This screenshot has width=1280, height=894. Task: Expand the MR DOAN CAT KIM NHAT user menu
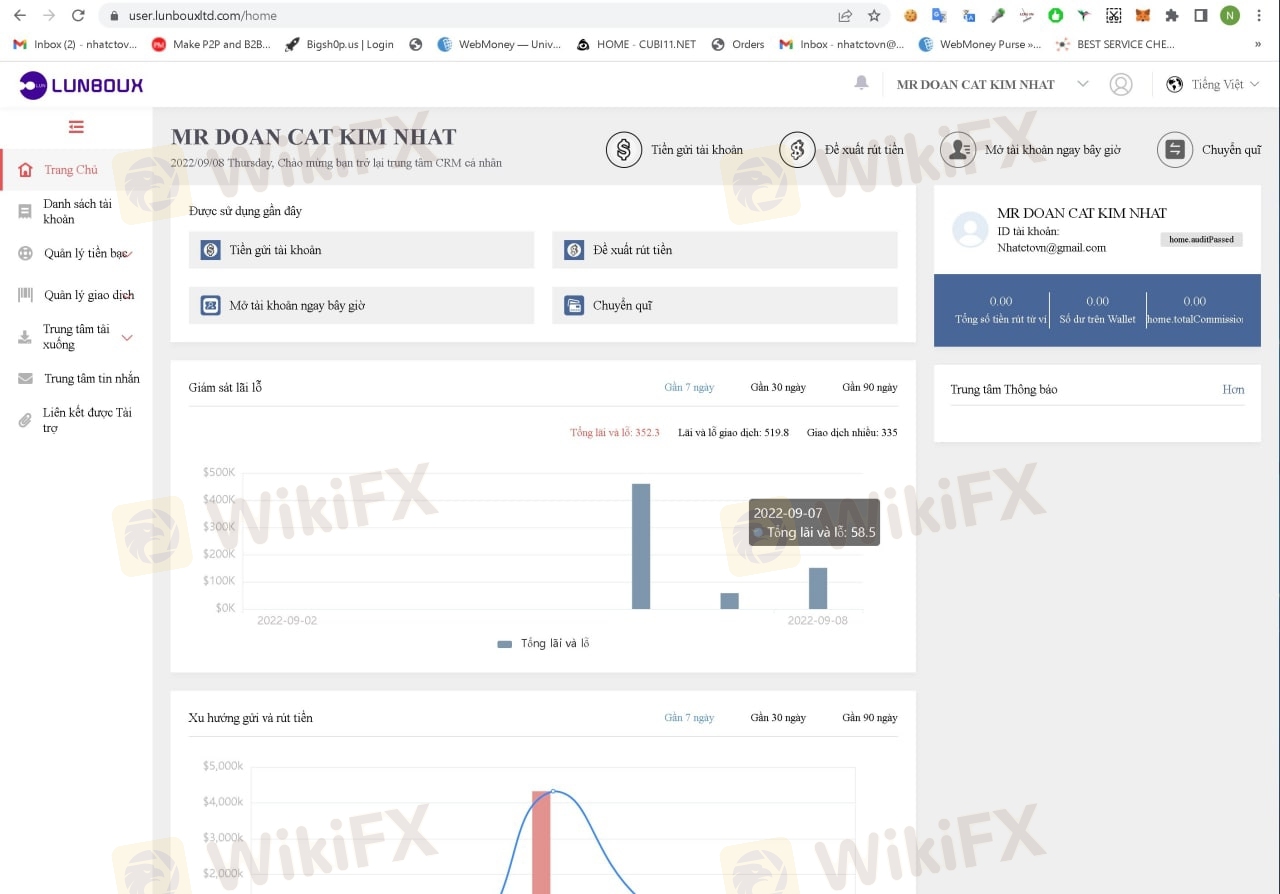pyautogui.click(x=989, y=85)
